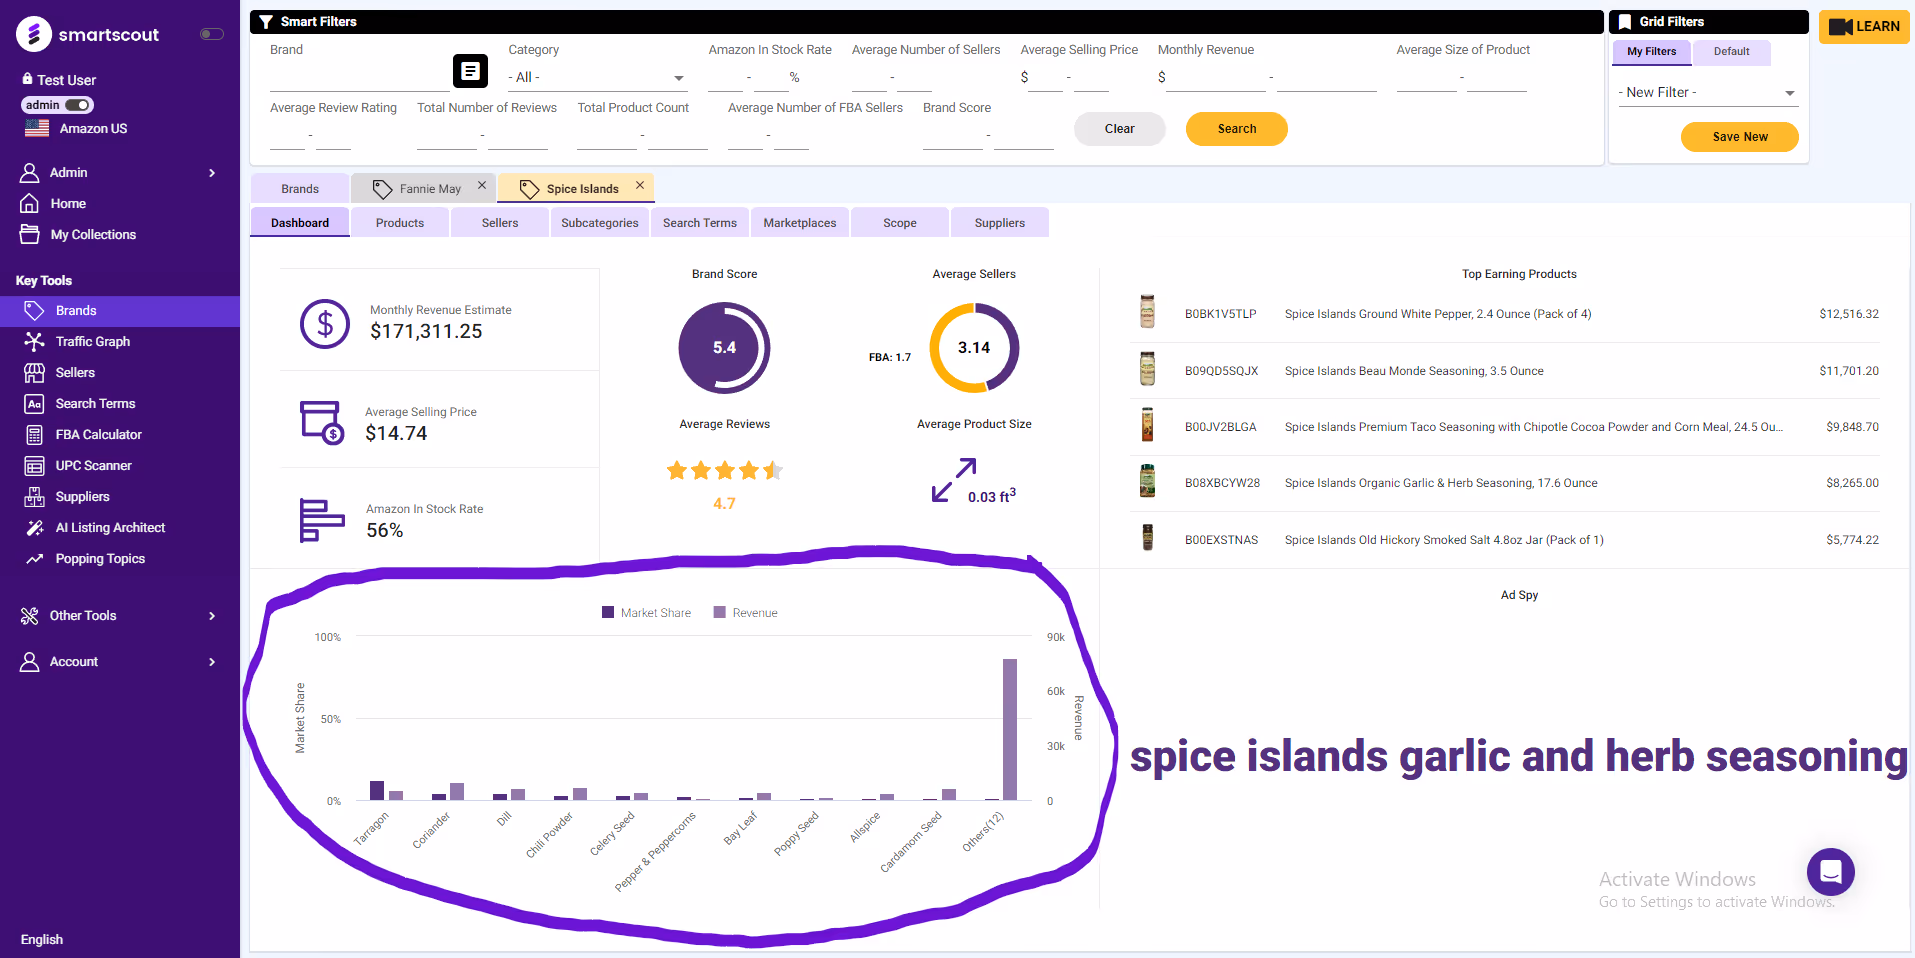
Task: Open Spice Islands Organic Garlic & Herb product
Action: pyautogui.click(x=1441, y=483)
